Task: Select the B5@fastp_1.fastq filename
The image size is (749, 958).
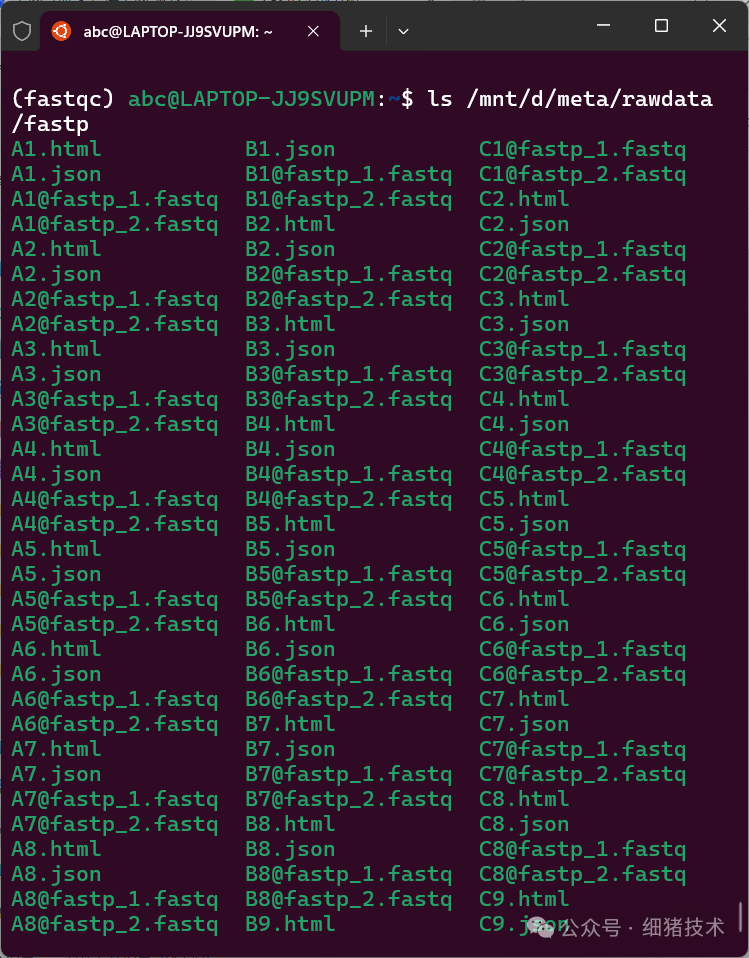Action: tap(348, 573)
